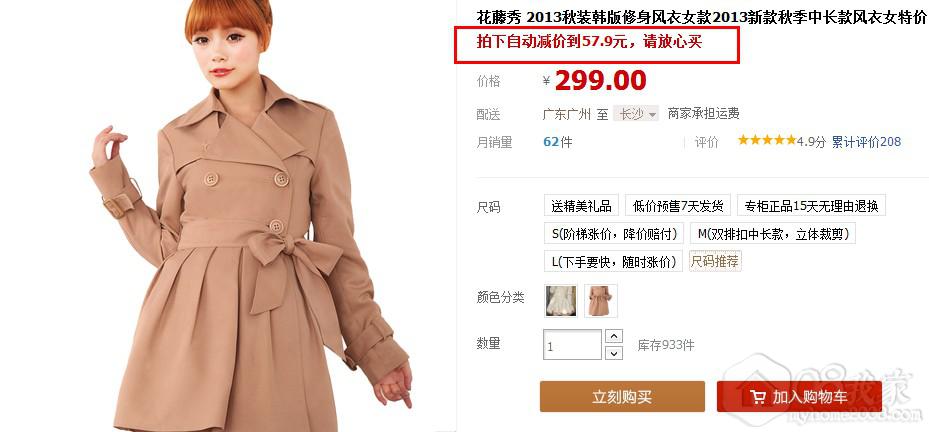
Task: Click the 加入购物车 add to cart button
Action: pos(799,396)
